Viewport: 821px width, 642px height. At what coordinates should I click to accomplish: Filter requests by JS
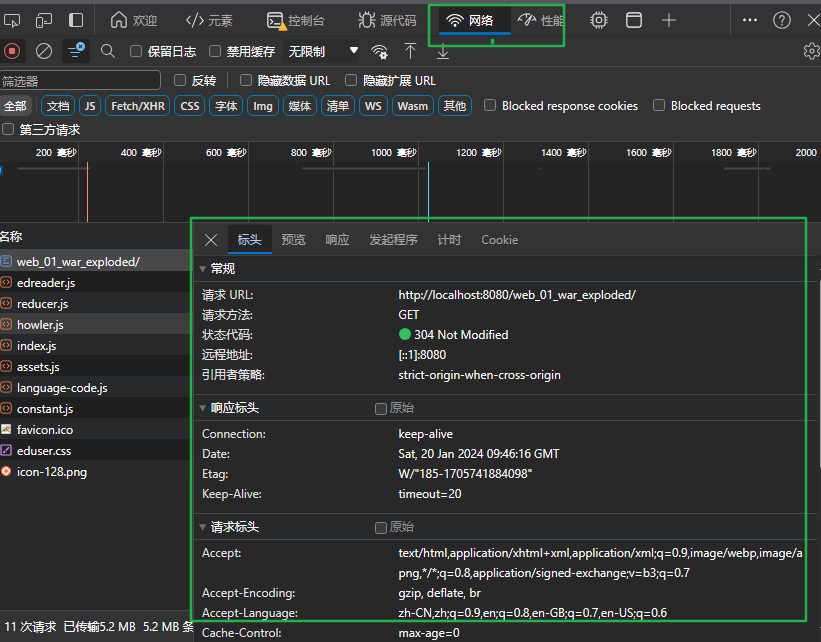(90, 106)
